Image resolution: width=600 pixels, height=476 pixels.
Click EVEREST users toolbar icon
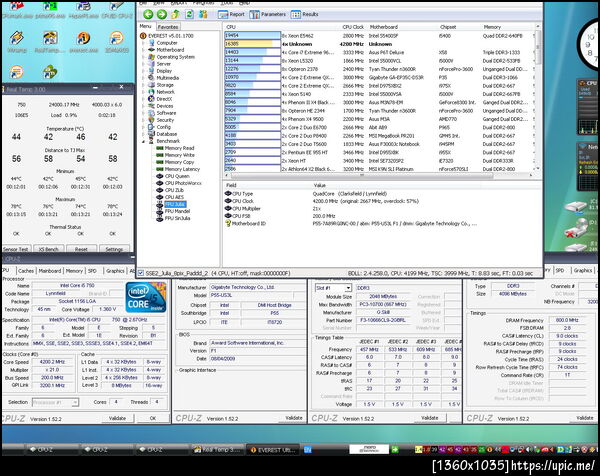[203, 14]
